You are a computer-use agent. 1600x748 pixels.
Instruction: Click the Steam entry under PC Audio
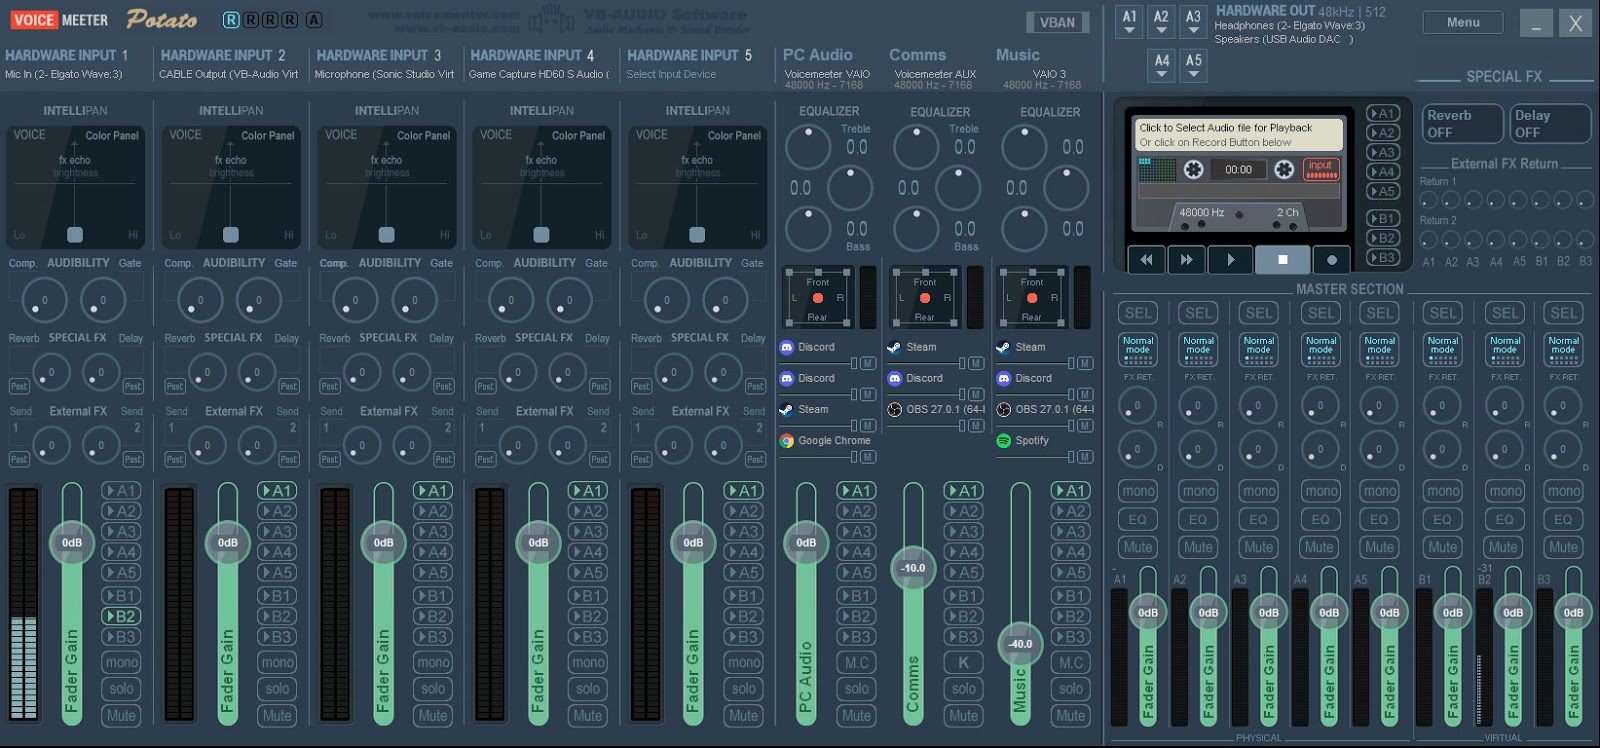tap(804, 409)
